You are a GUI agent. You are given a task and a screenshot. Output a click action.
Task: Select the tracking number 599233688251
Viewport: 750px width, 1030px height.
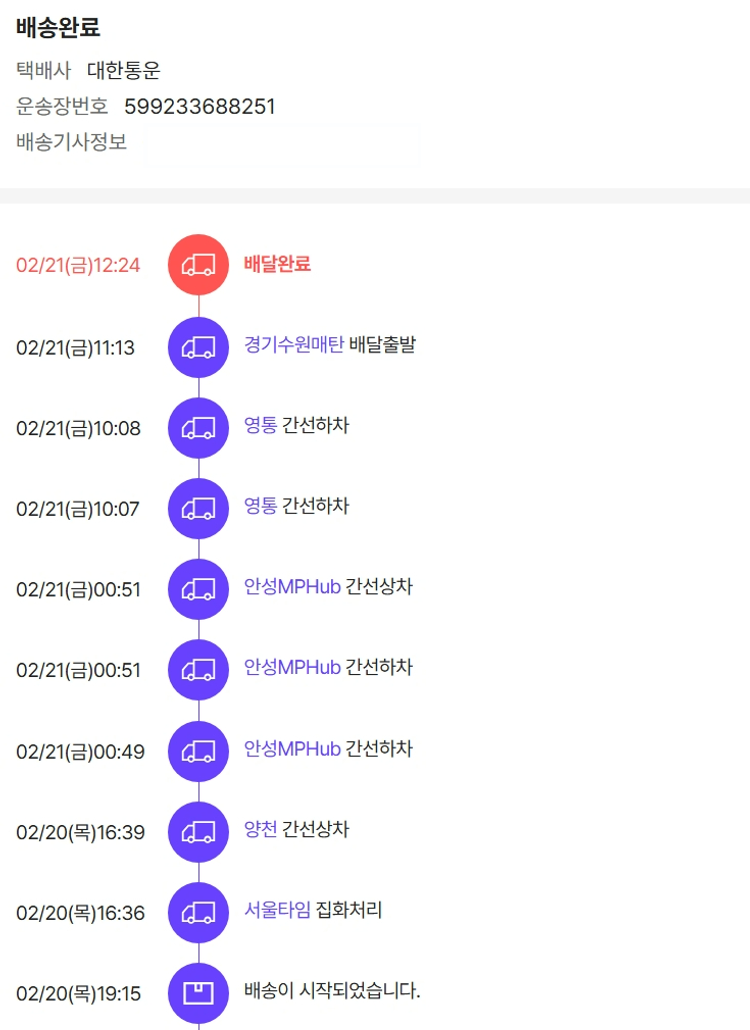[200, 106]
